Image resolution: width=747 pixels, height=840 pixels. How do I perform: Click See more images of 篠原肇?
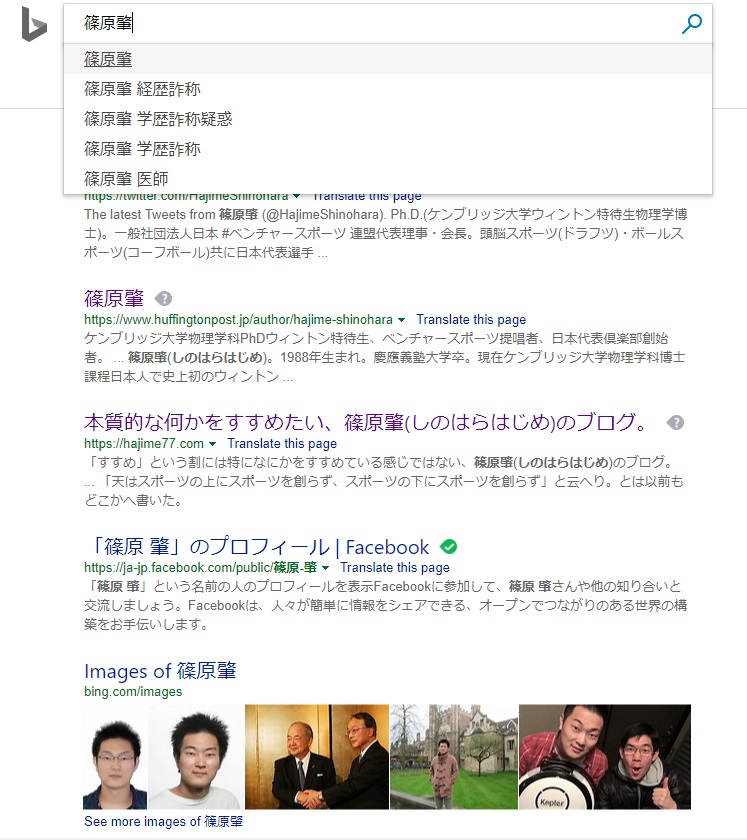coord(163,821)
